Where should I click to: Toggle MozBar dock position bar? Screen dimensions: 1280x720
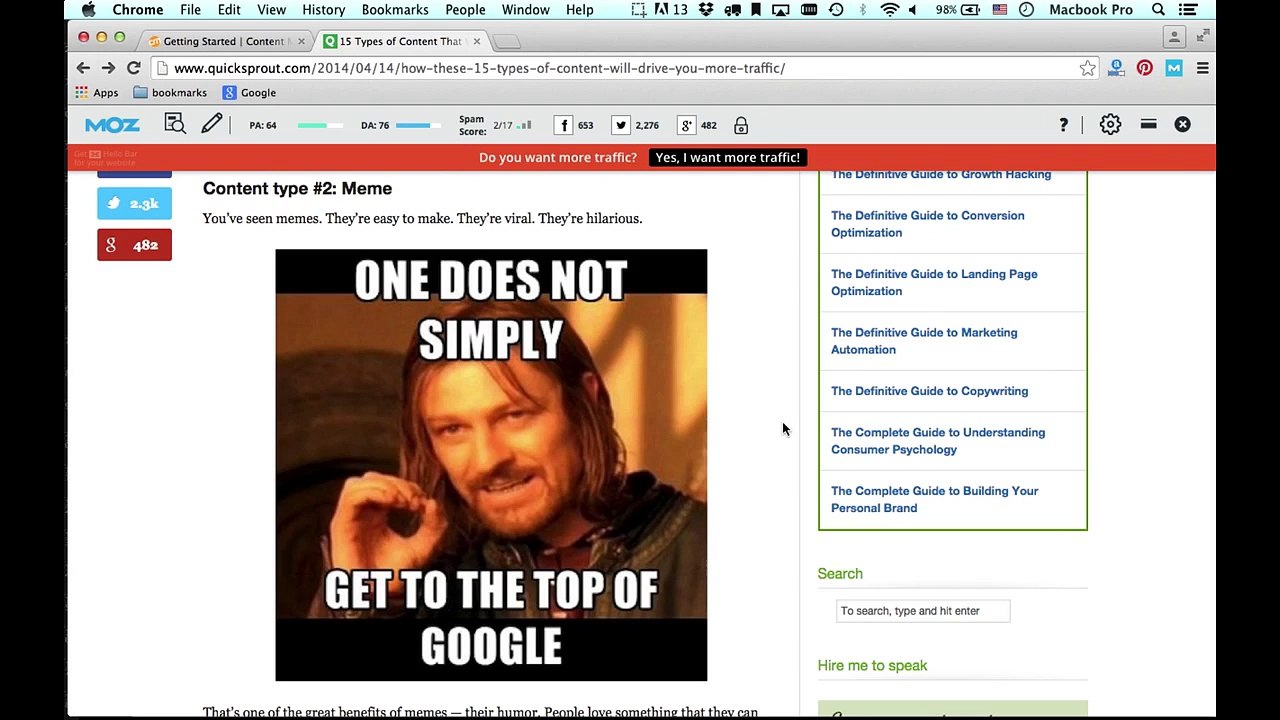[x=1148, y=125]
